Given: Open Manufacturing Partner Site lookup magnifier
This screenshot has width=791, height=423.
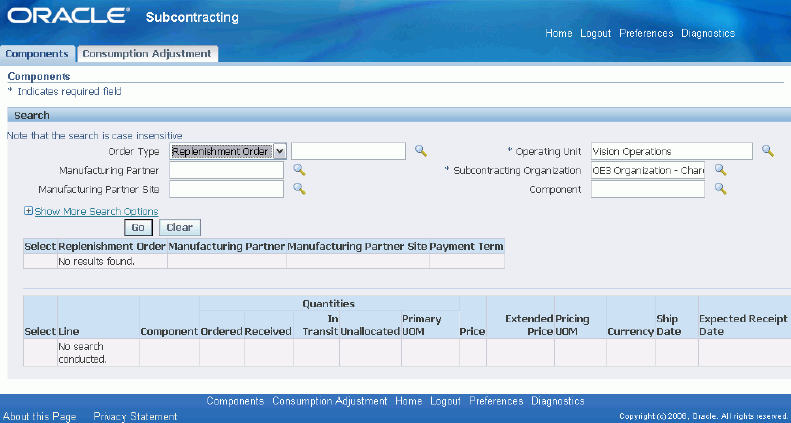Looking at the screenshot, I should (x=300, y=189).
